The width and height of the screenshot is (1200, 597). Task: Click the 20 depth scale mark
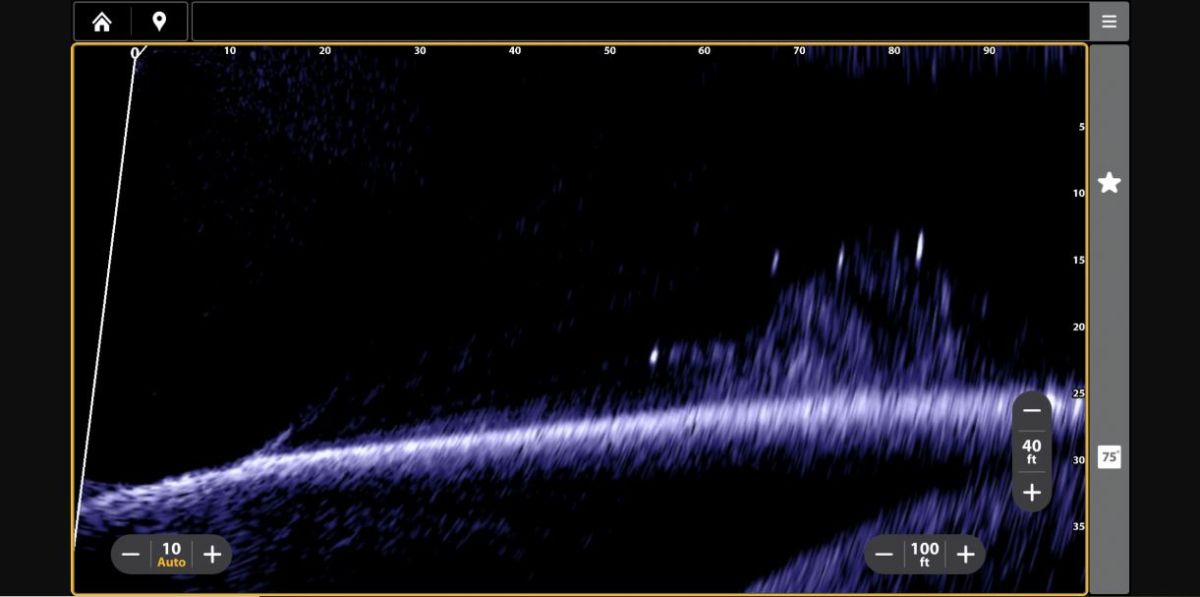(x=1079, y=327)
